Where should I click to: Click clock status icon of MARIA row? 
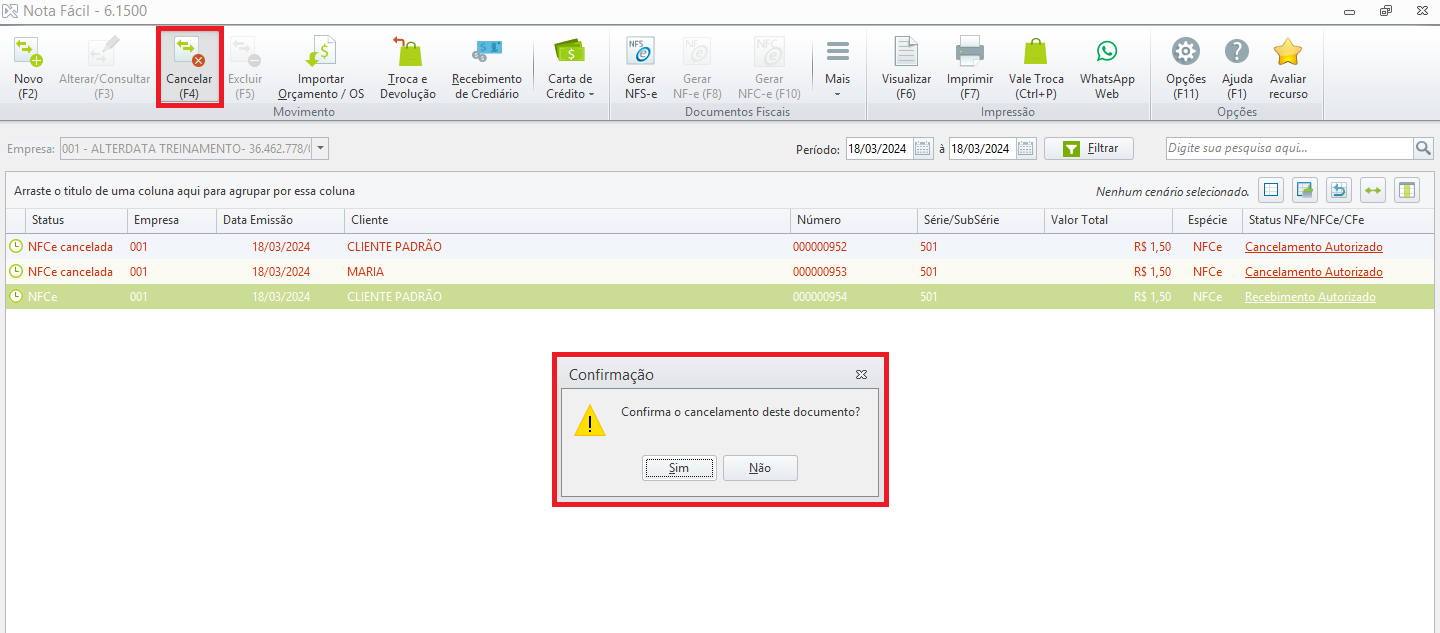click(x=16, y=272)
